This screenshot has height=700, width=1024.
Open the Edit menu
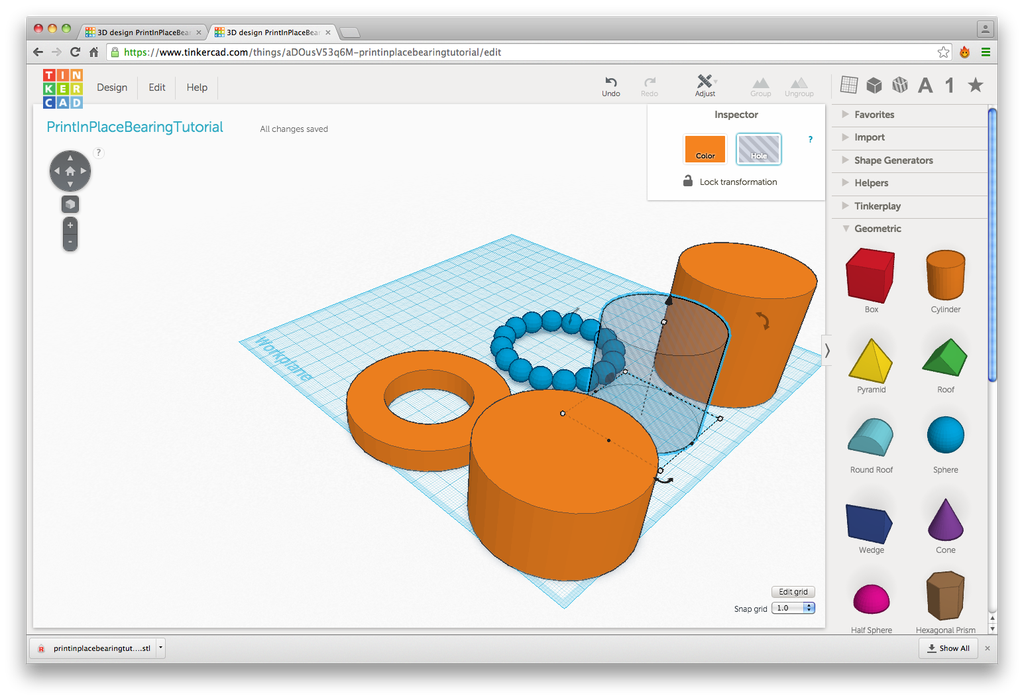click(x=157, y=88)
